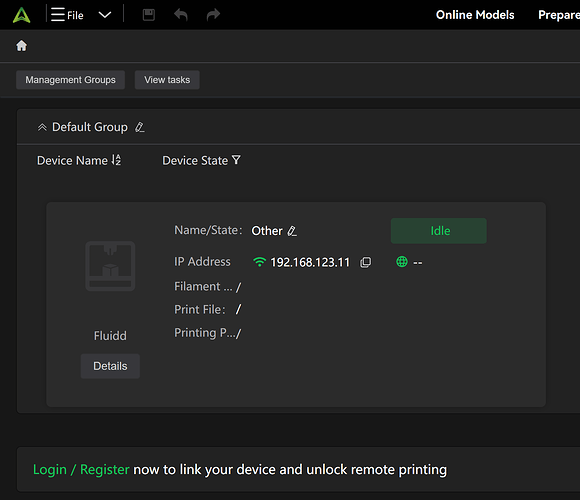The width and height of the screenshot is (580, 500).
Task: Click the Fluidd label
Action: pyautogui.click(x=110, y=336)
